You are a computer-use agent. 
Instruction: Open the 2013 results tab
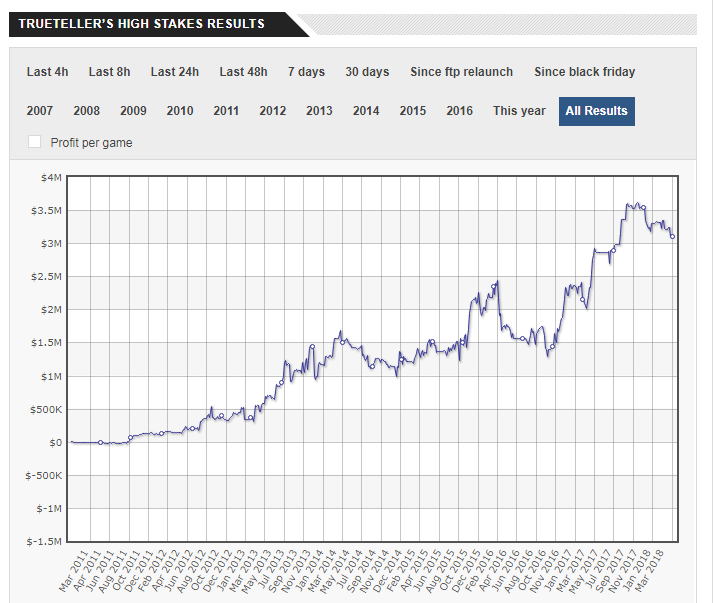click(319, 111)
